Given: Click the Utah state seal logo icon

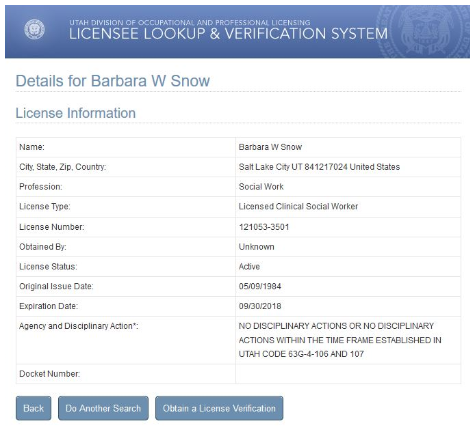Looking at the screenshot, I should 34,29.
